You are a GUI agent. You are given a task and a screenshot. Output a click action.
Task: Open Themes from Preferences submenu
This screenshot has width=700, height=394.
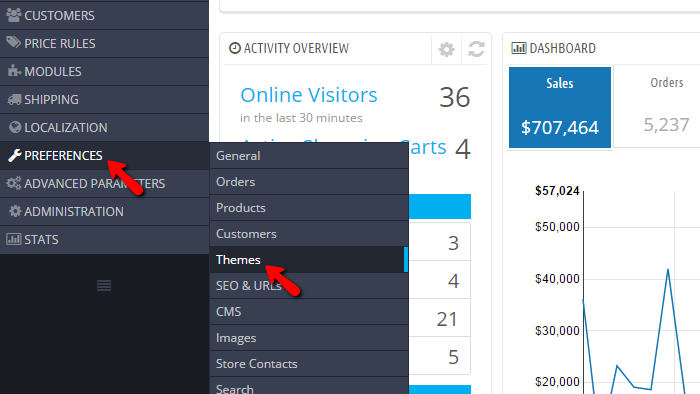309,260
